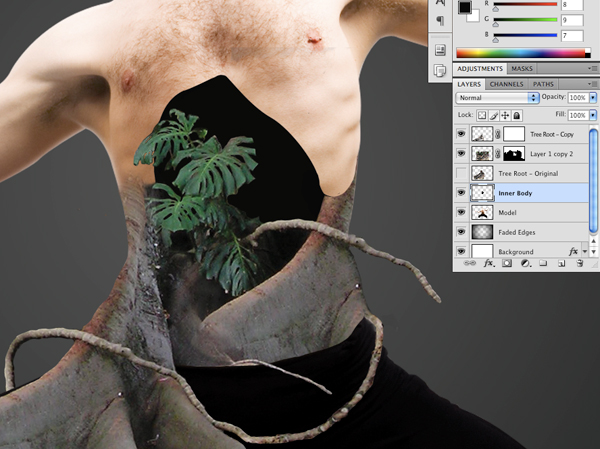Toggle lock transparent pixels
The width and height of the screenshot is (600, 449).
coord(482,115)
